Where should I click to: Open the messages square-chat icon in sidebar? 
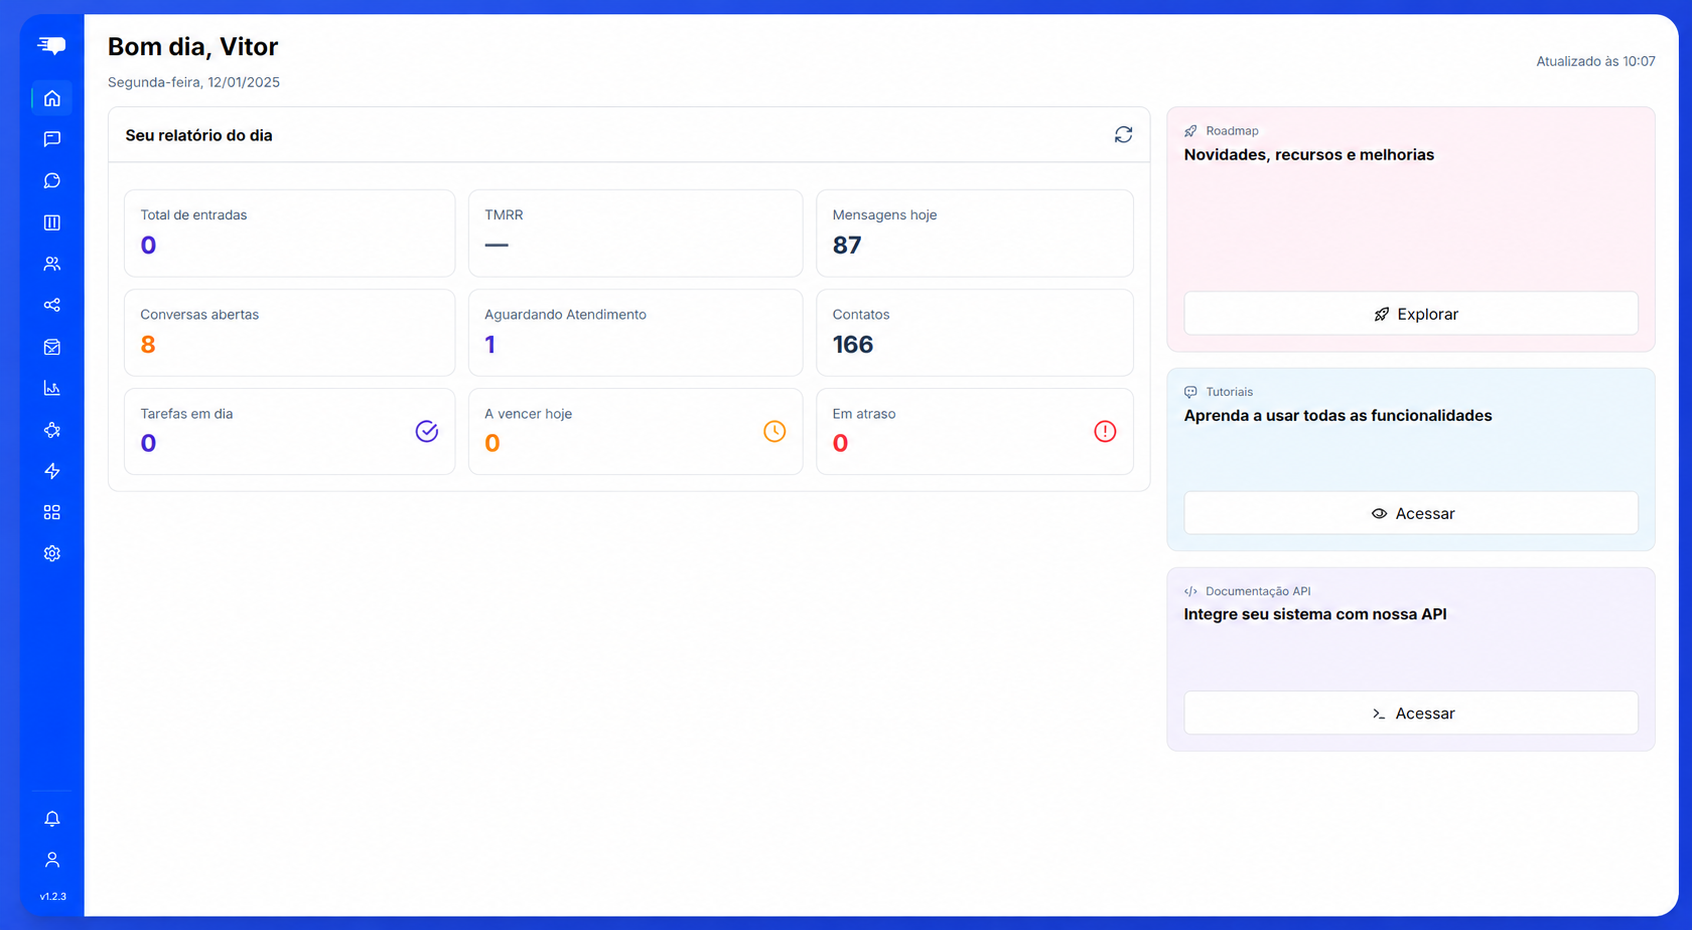[x=52, y=139]
